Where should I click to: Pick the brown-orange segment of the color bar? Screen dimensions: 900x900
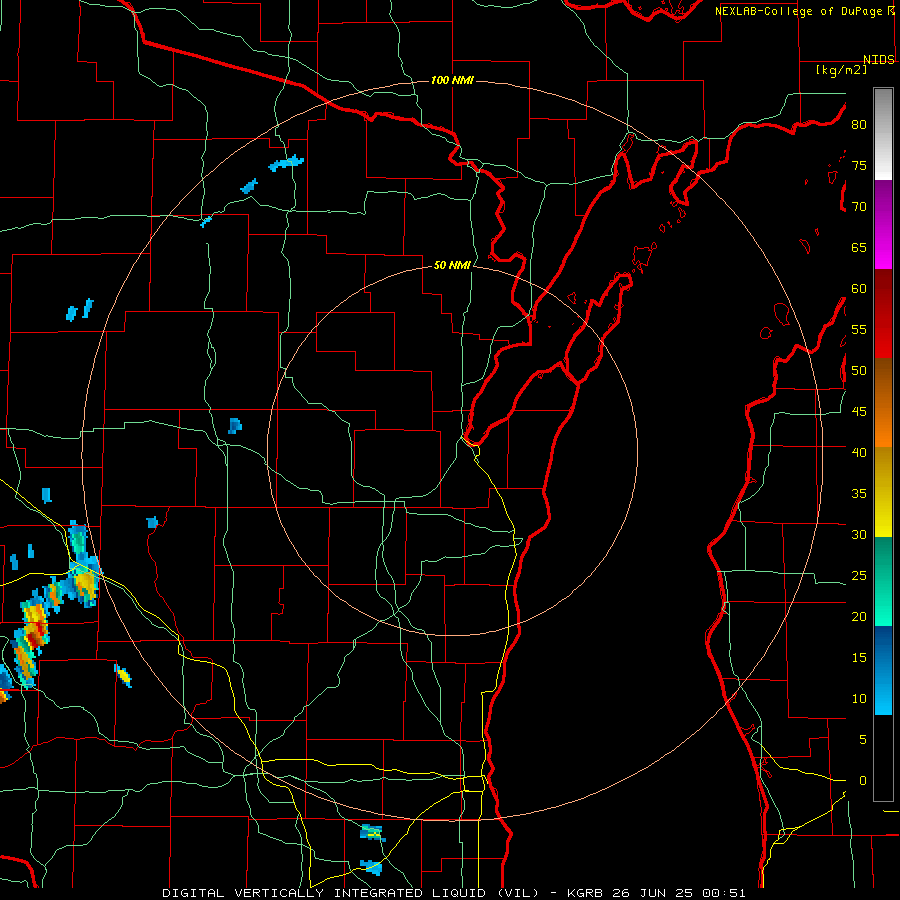click(883, 403)
